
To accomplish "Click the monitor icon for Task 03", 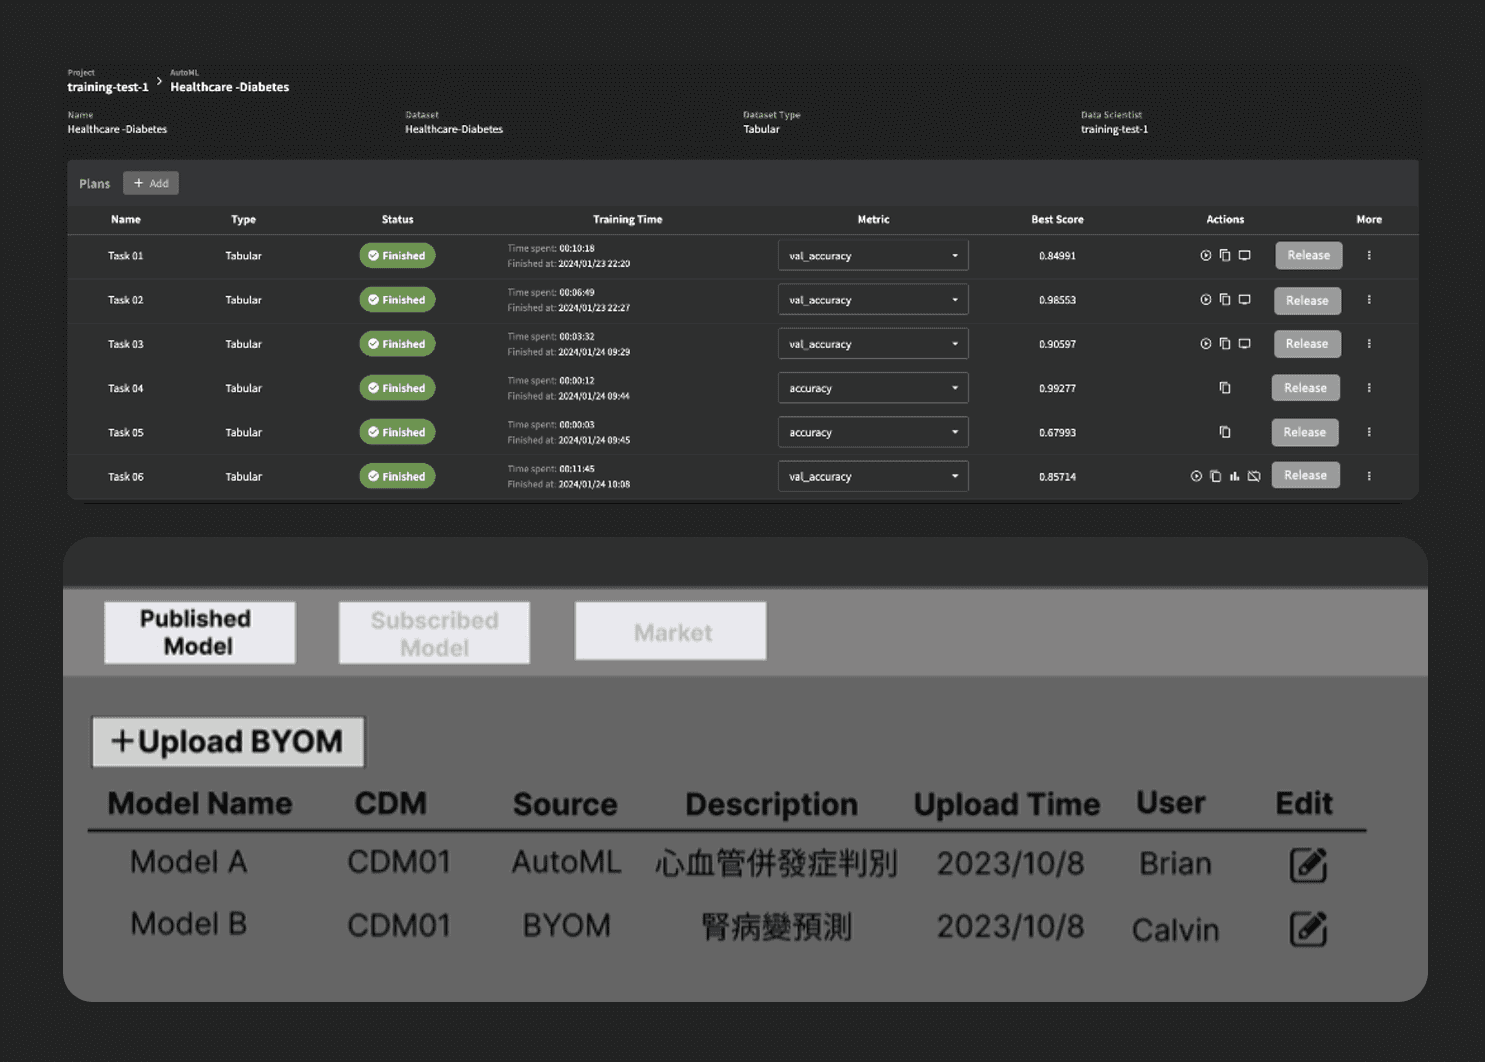I will click(x=1245, y=344).
